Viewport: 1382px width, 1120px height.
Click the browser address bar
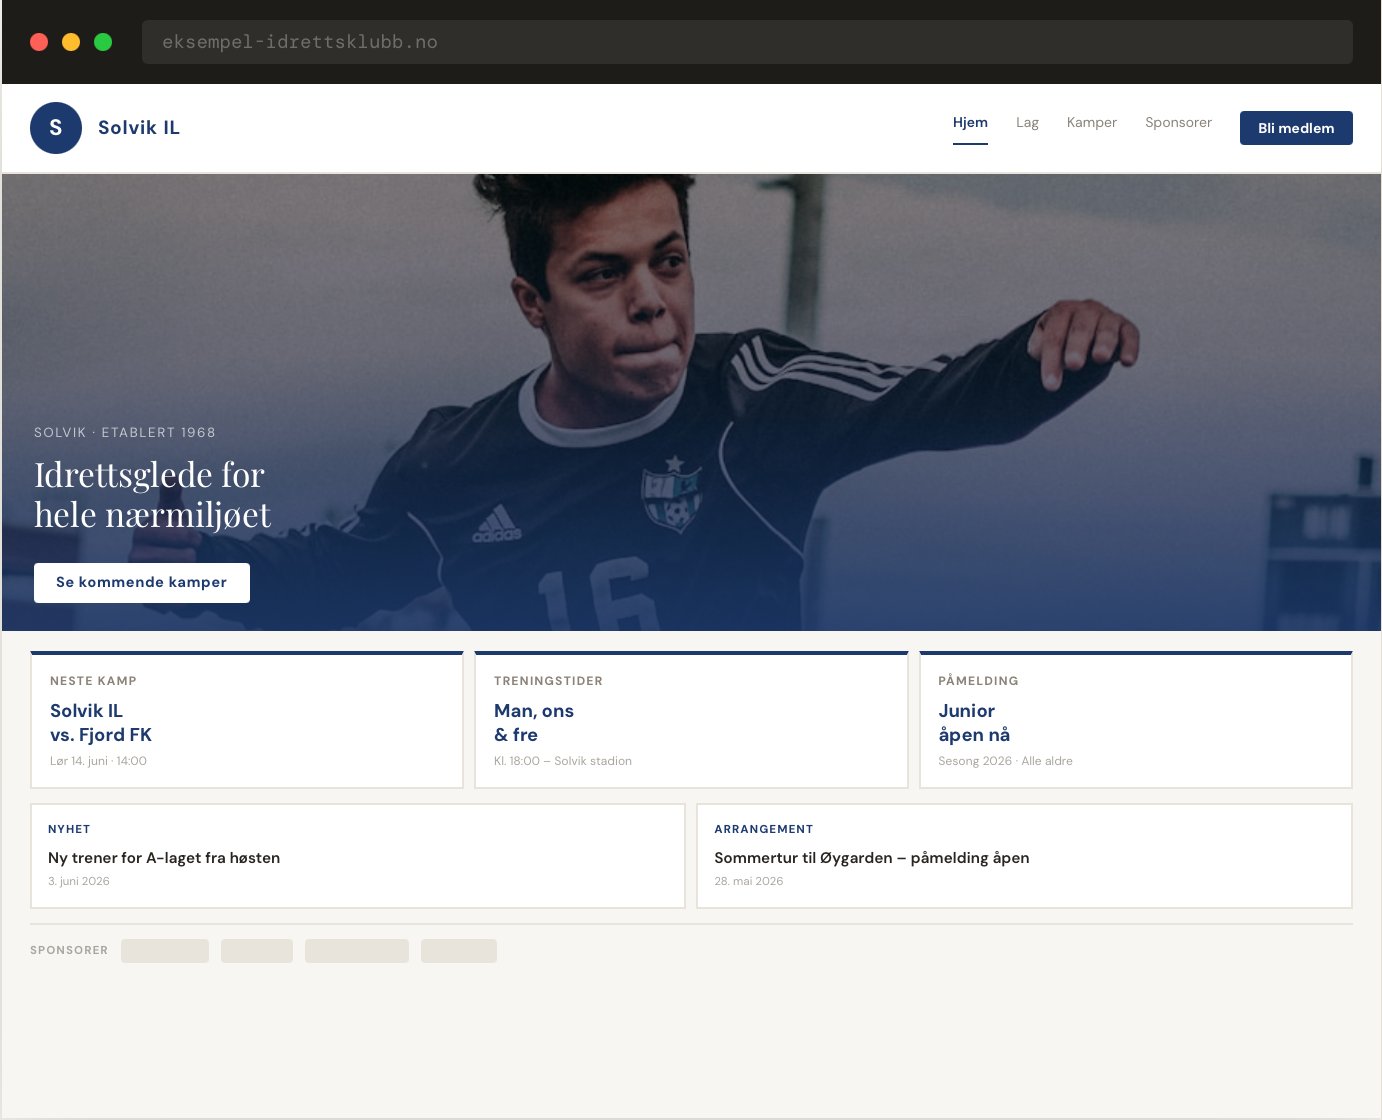747,42
